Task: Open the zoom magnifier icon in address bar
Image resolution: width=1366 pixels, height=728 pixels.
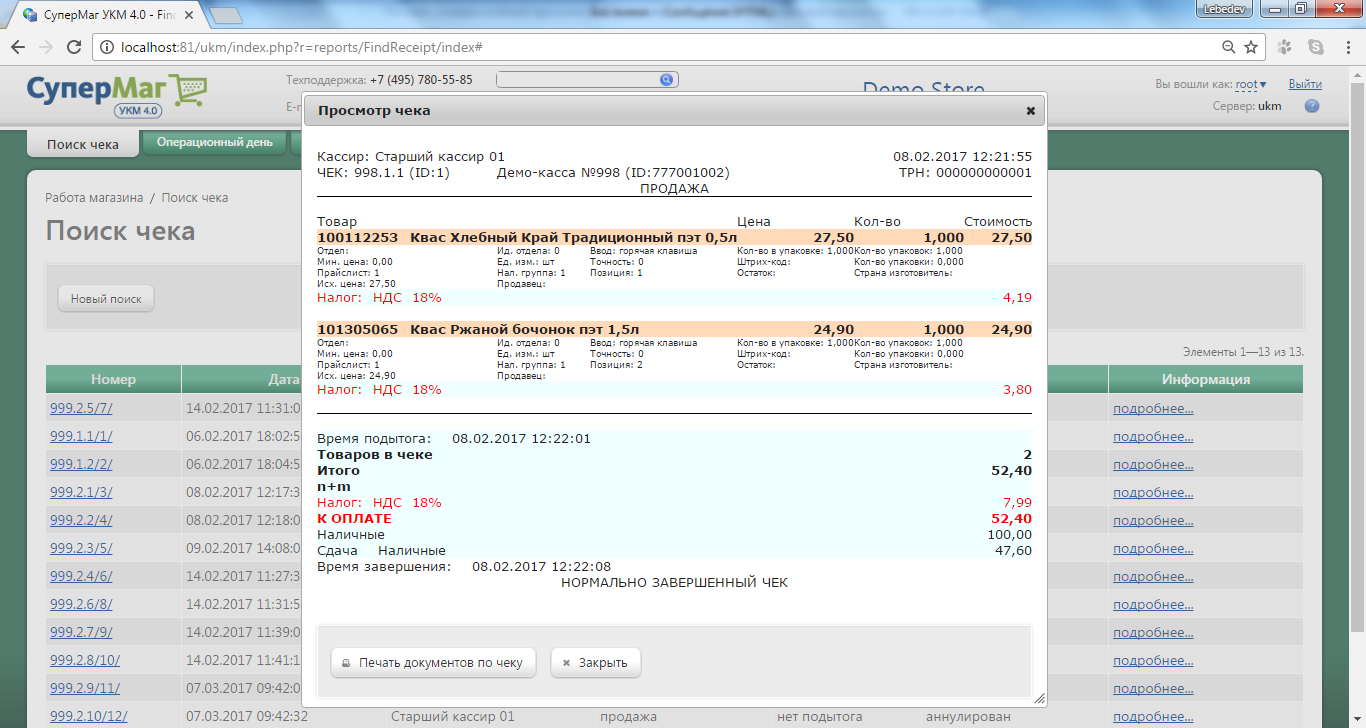Action: (x=1229, y=47)
